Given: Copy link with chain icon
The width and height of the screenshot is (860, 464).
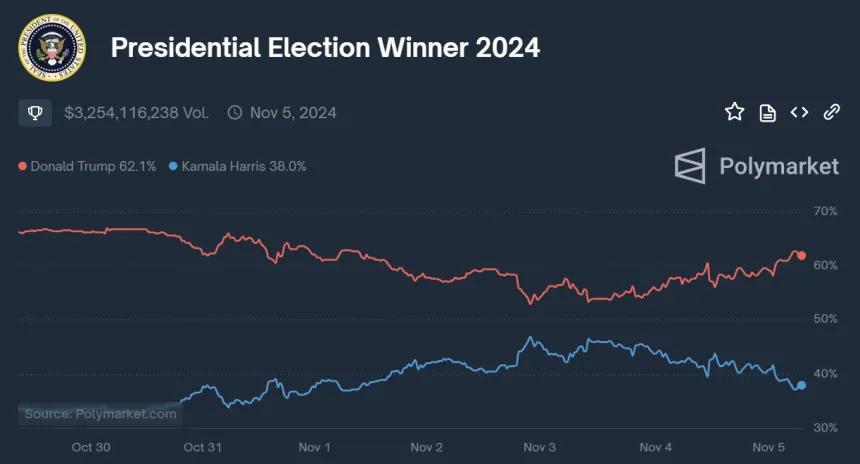Looking at the screenshot, I should point(831,112).
